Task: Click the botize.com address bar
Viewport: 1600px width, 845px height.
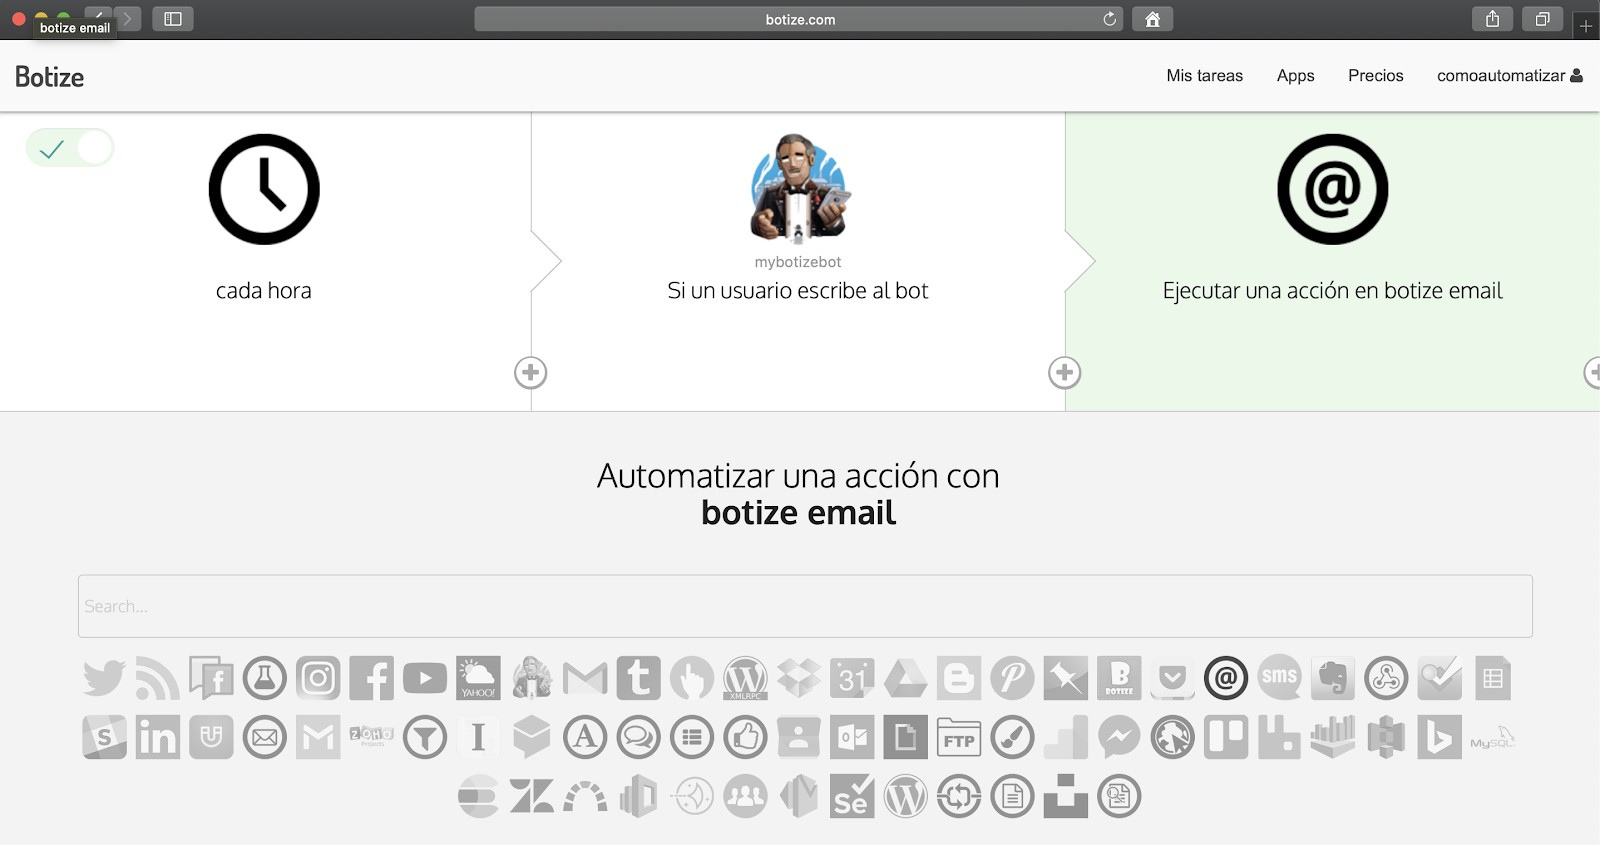Action: pos(799,19)
